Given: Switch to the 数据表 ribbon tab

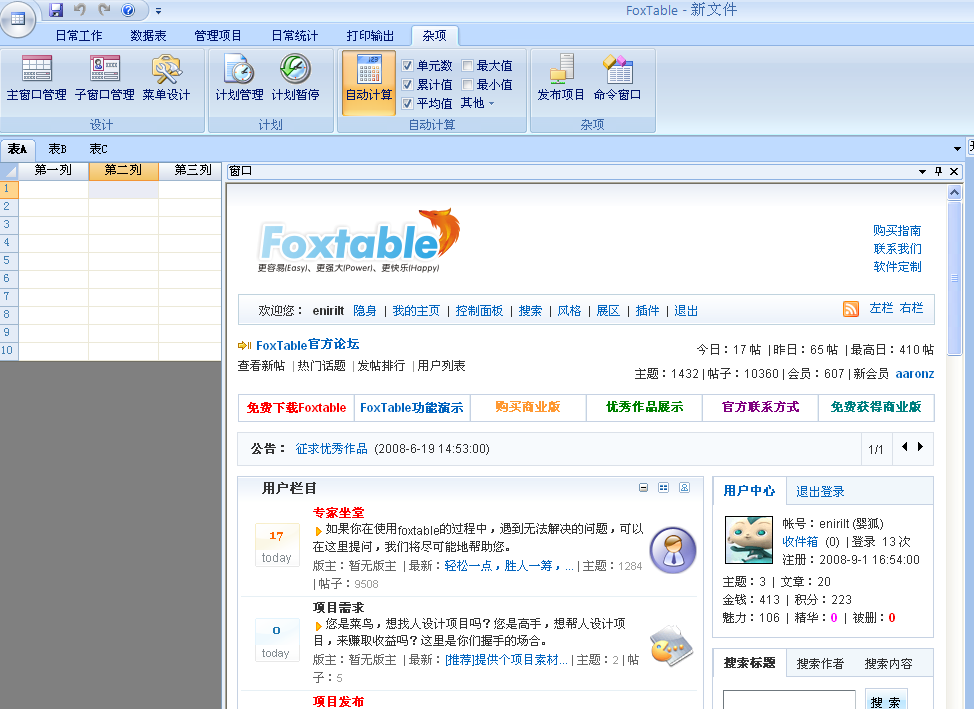Looking at the screenshot, I should pos(148,35).
